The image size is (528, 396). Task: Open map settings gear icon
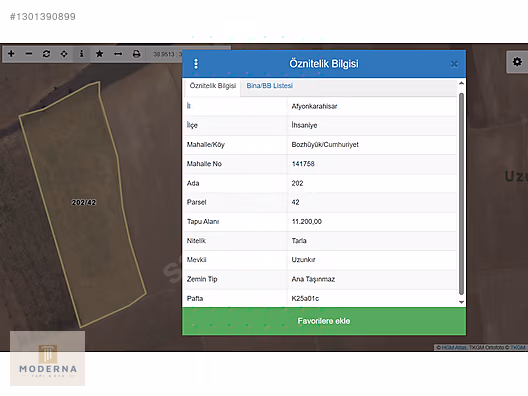[517, 62]
